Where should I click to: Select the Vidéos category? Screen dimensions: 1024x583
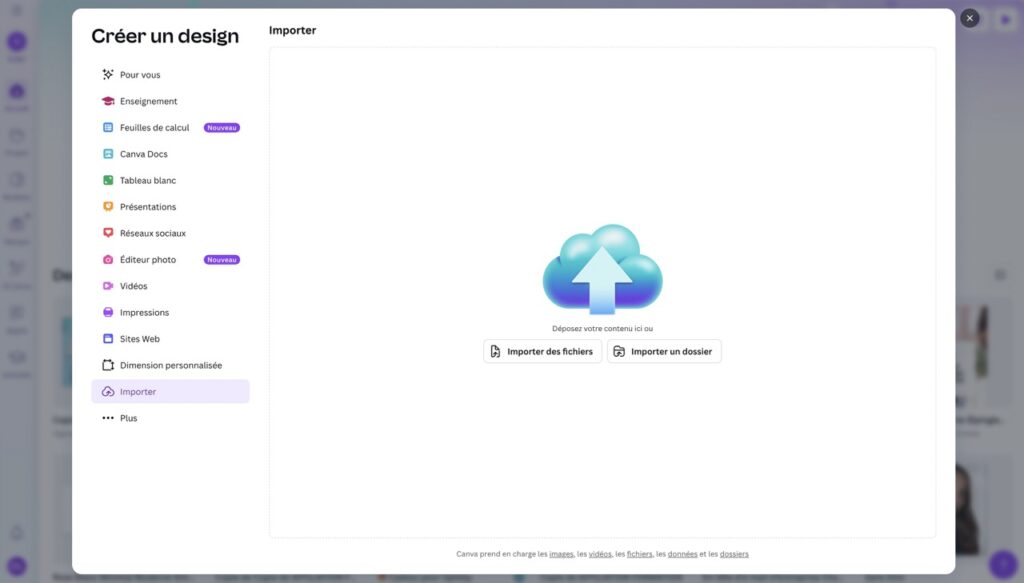133,286
